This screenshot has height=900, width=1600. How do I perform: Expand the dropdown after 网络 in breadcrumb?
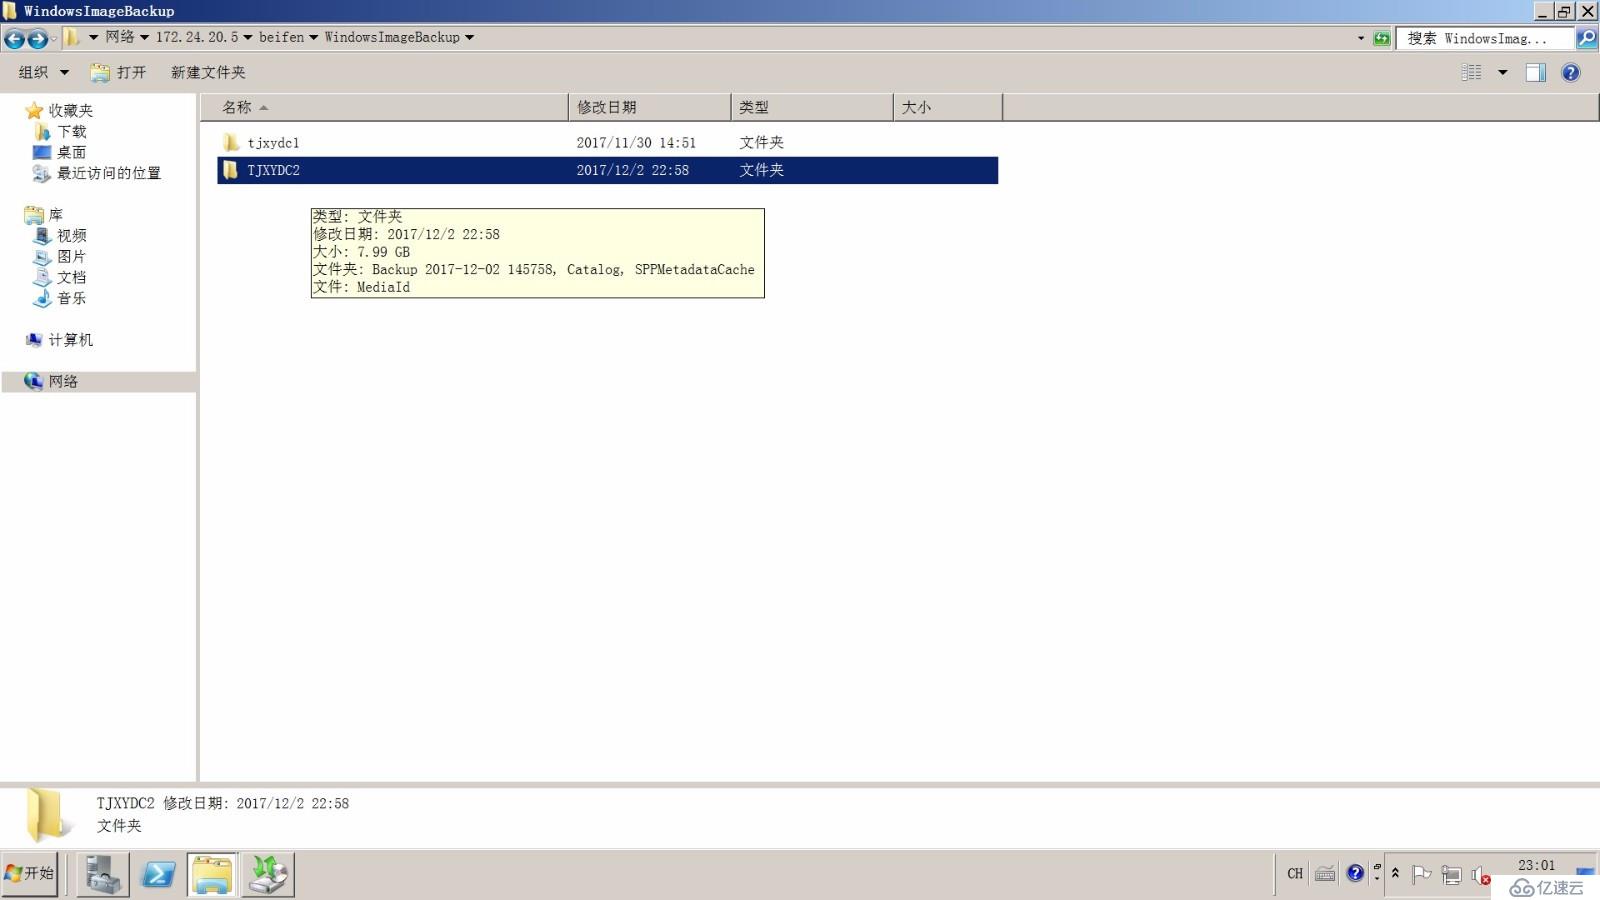coord(144,38)
